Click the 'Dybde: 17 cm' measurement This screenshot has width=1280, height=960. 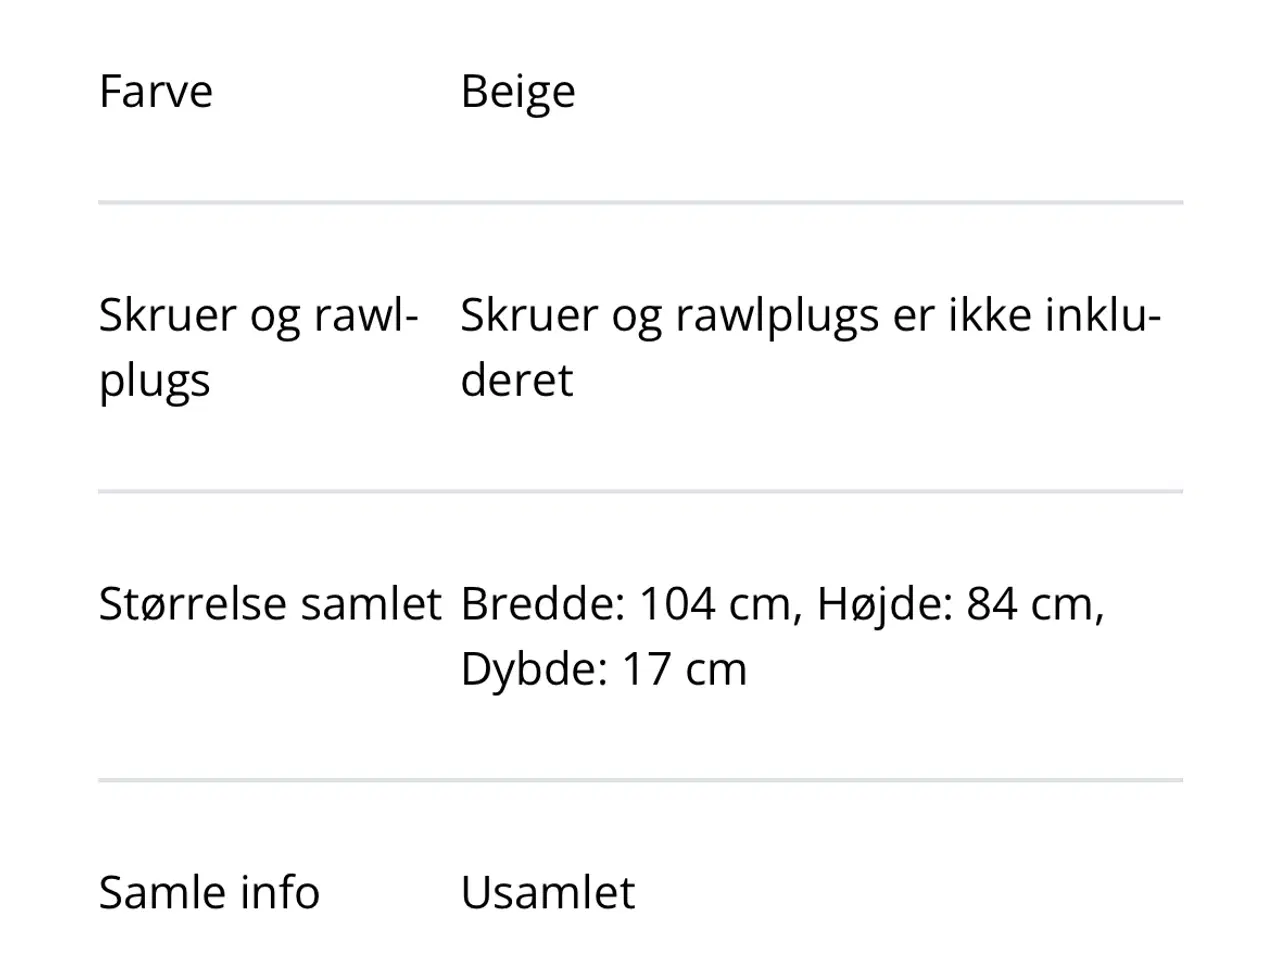(x=603, y=669)
